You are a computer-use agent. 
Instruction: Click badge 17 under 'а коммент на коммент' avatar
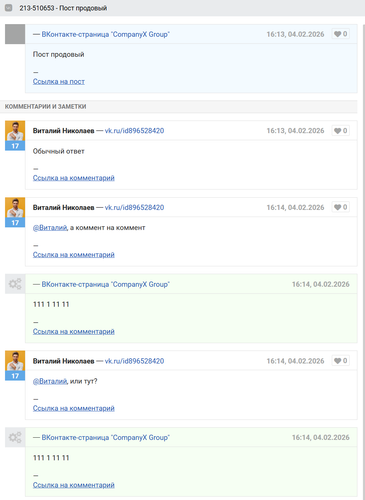pos(15,223)
